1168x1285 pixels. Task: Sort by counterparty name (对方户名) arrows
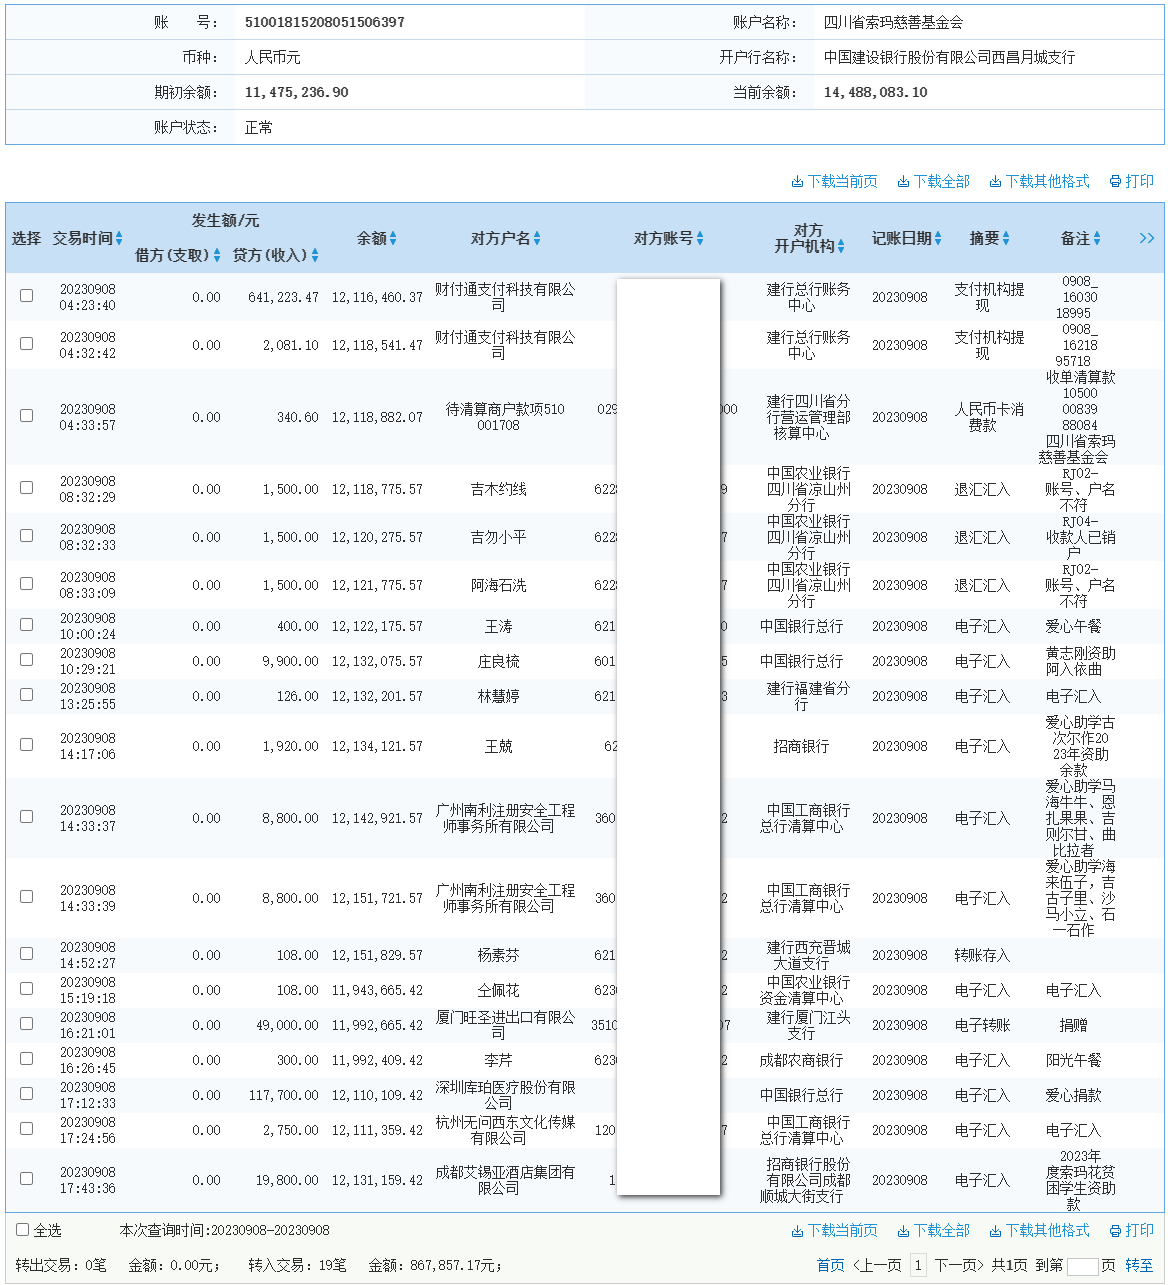click(537, 238)
